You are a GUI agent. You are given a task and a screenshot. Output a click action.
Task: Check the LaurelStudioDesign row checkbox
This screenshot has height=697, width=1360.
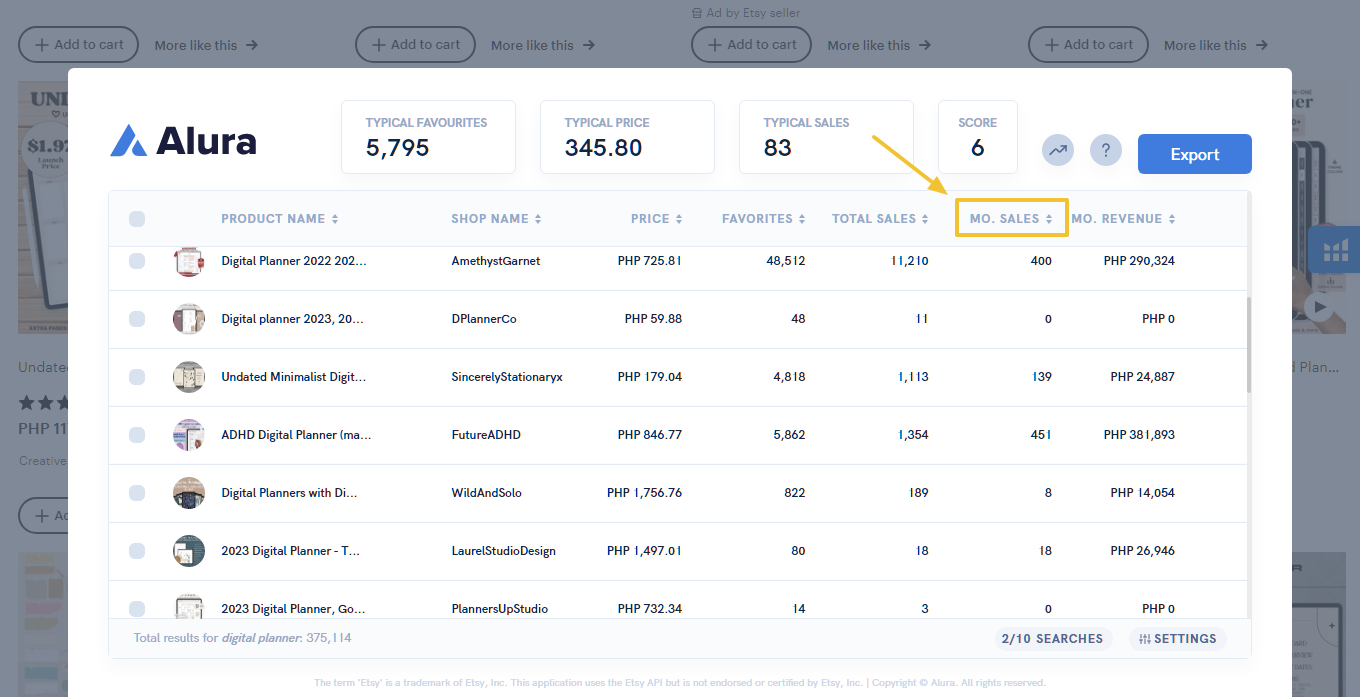point(137,551)
